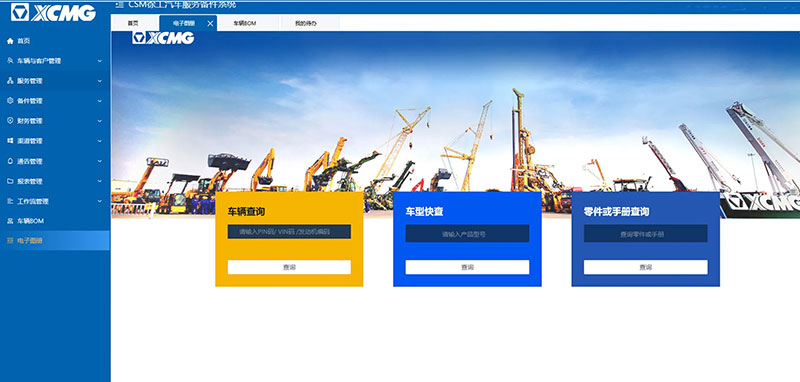Expand the 服务管理 submenu chevron
The image size is (800, 382).
(x=99, y=81)
